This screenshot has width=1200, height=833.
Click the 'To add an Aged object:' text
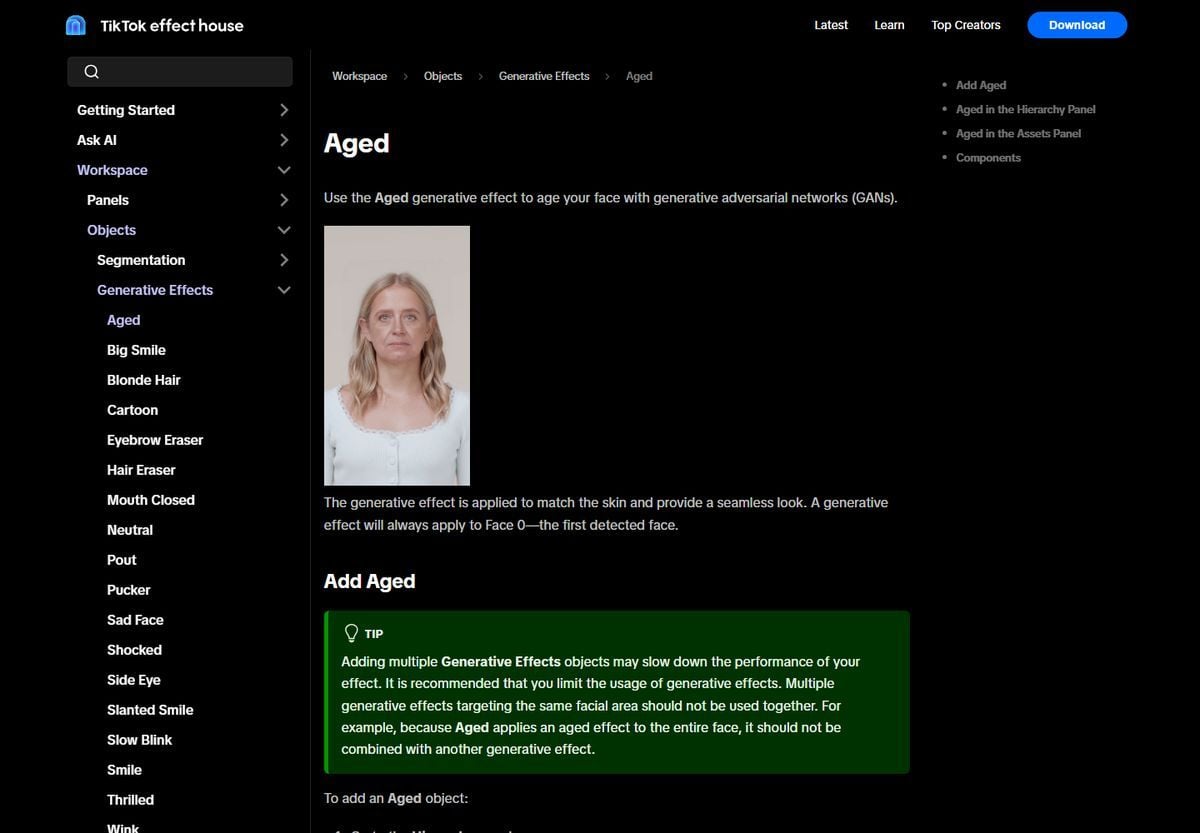[x=396, y=798]
